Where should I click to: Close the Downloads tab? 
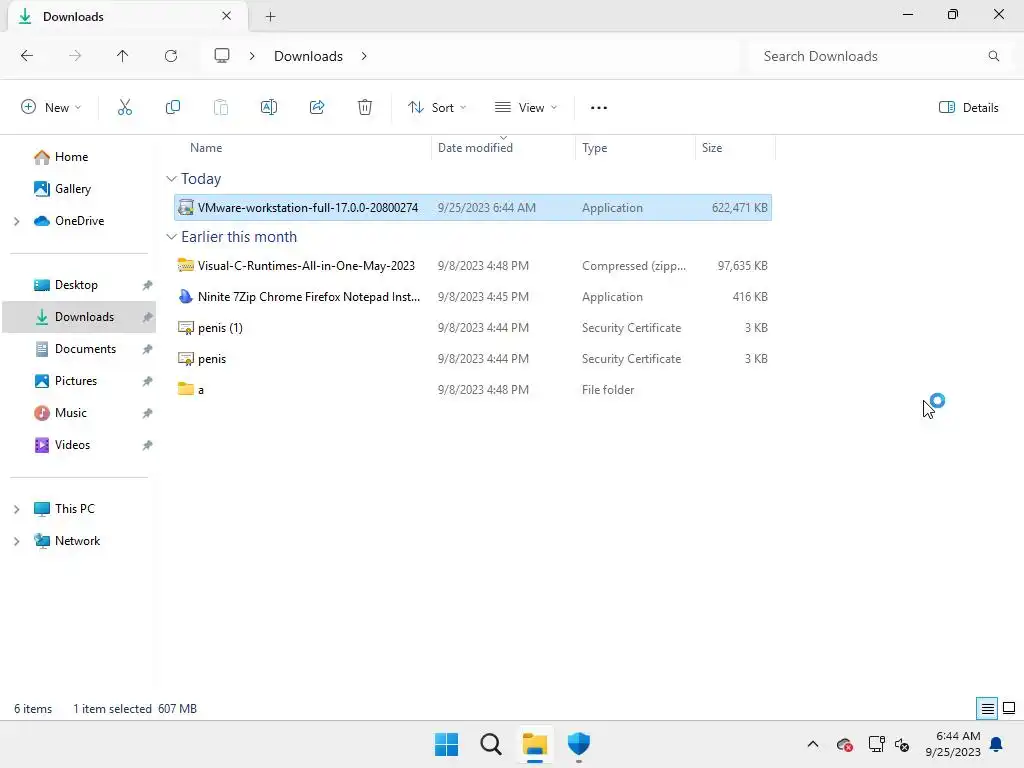click(227, 16)
